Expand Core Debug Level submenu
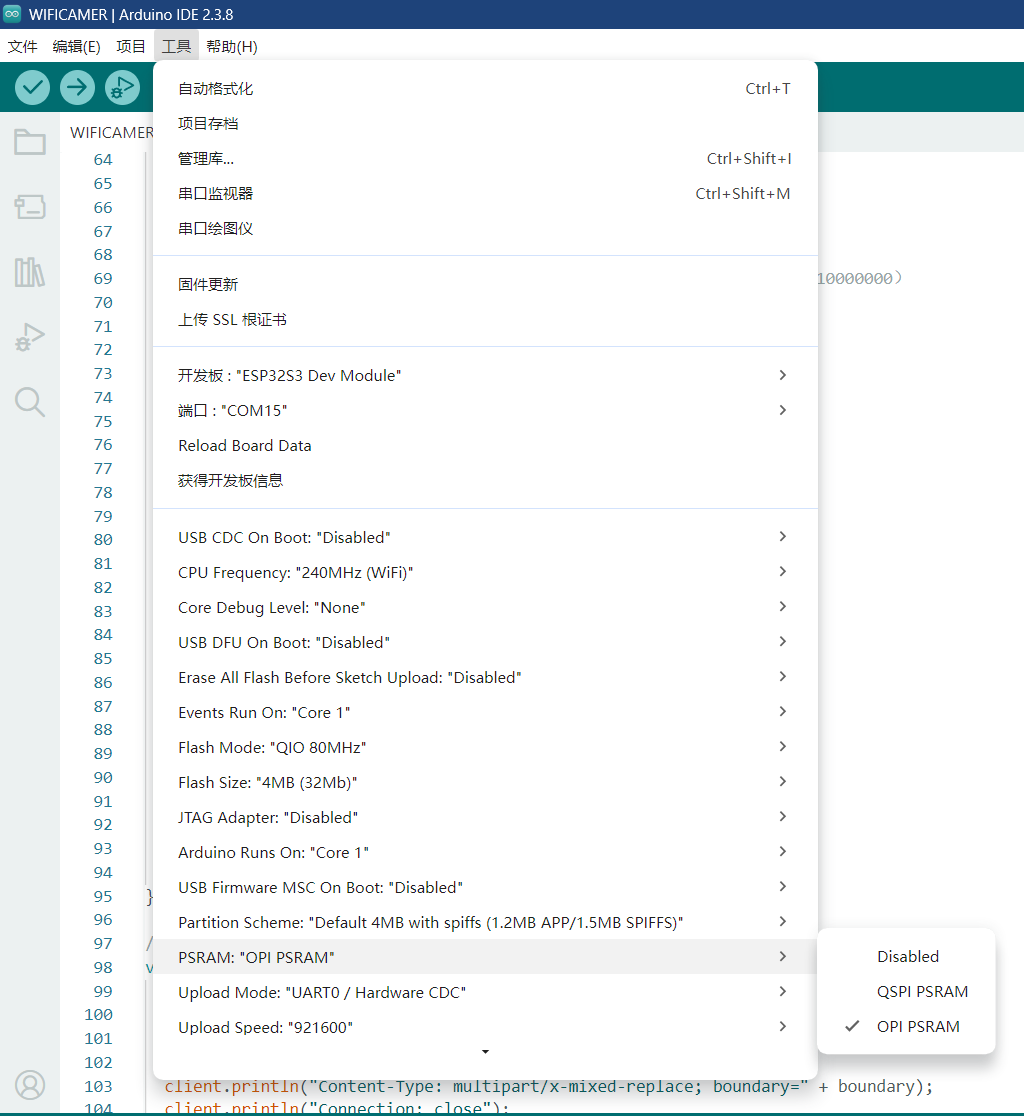The width and height of the screenshot is (1024, 1116). tap(485, 607)
